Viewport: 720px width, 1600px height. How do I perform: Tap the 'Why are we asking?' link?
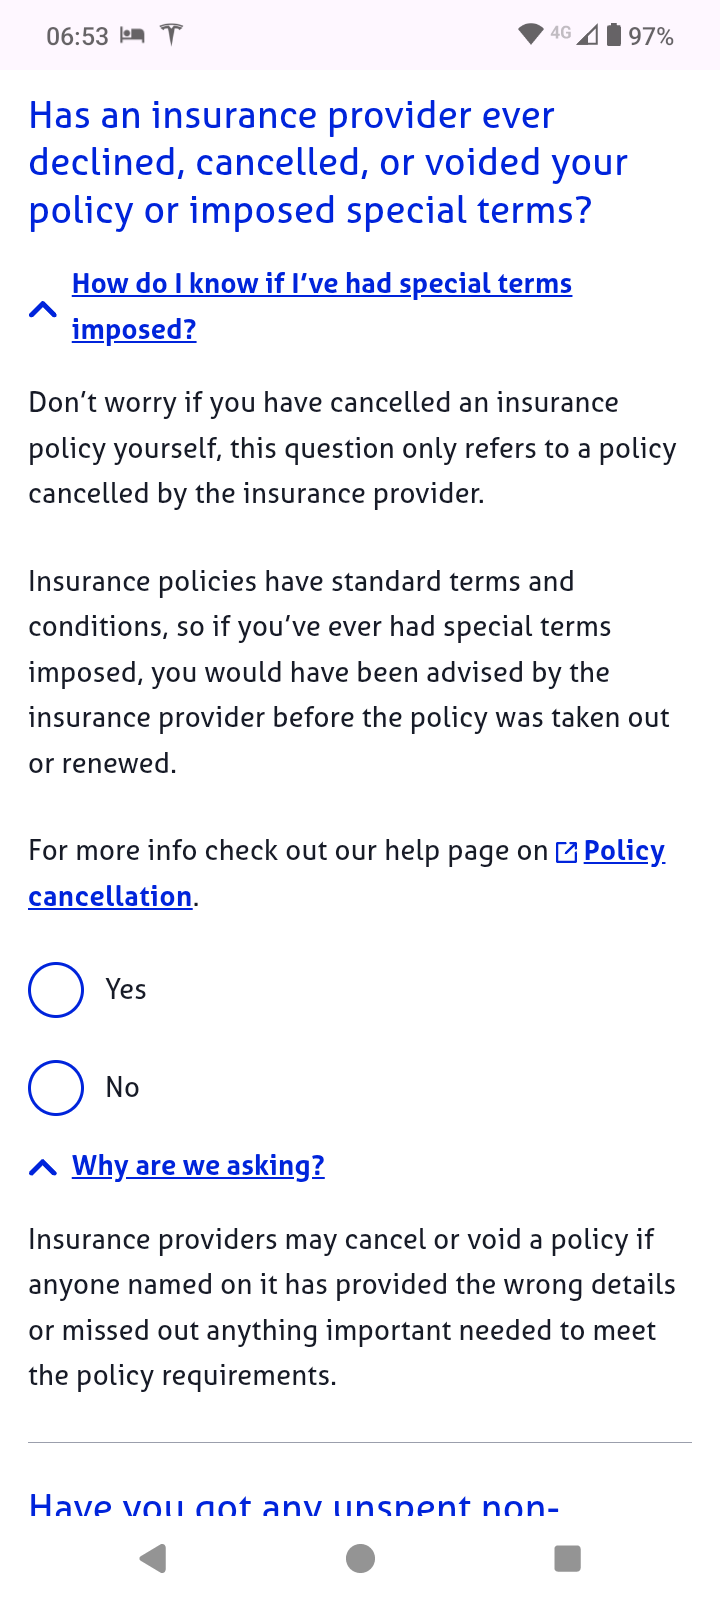(198, 1166)
